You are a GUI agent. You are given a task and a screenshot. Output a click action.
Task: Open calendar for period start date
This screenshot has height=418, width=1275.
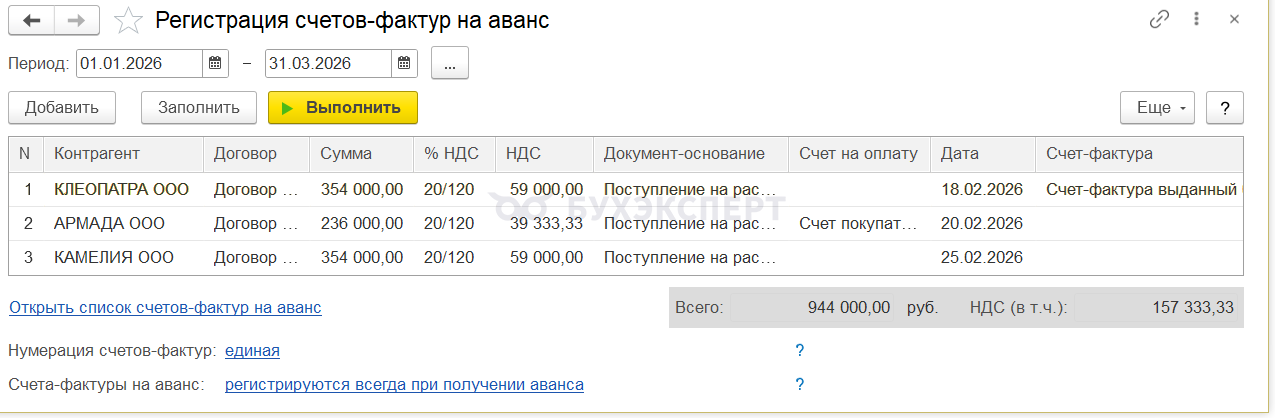tap(215, 63)
